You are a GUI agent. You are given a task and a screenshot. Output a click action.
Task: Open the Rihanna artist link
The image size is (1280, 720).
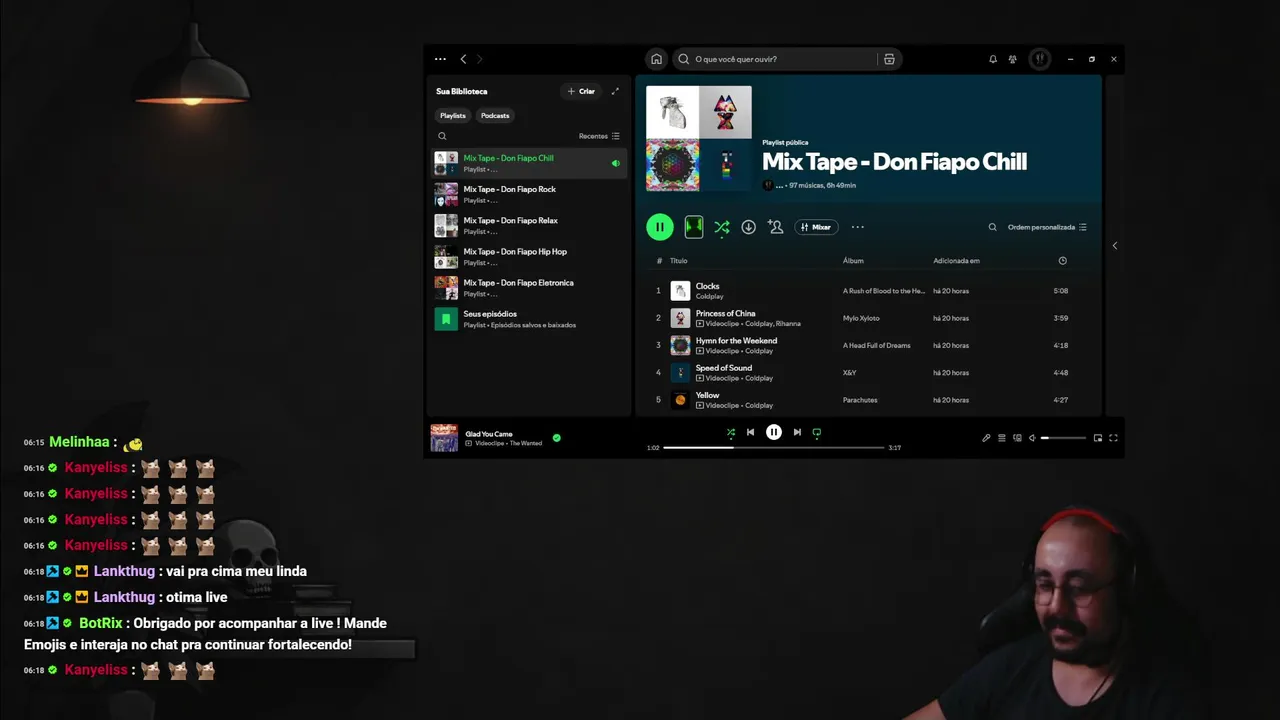pyautogui.click(x=787, y=324)
